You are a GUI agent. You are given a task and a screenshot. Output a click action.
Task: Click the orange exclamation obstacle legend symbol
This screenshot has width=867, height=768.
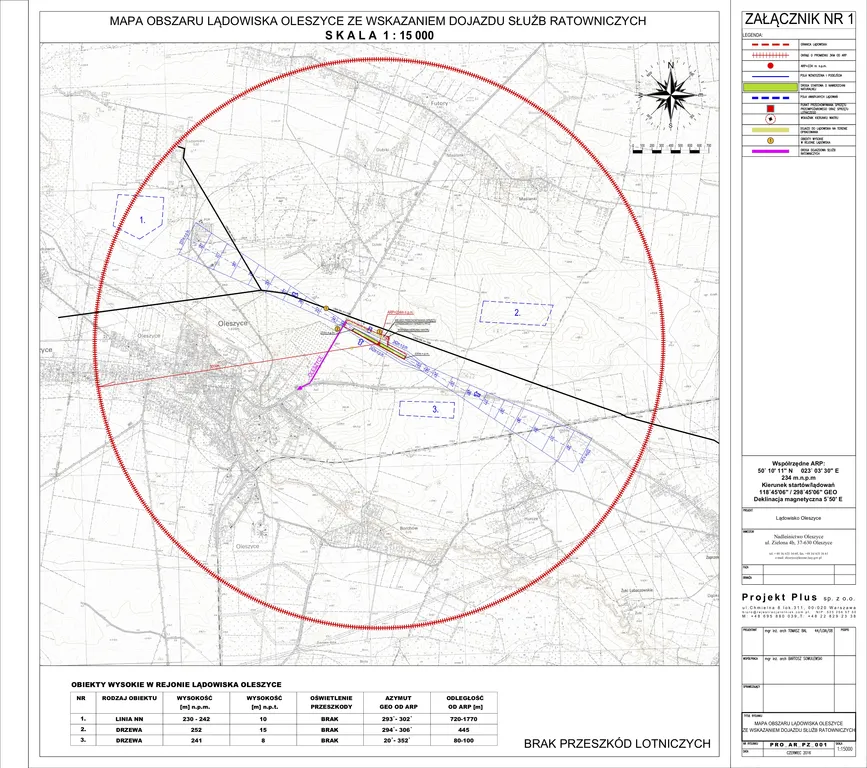click(x=770, y=140)
